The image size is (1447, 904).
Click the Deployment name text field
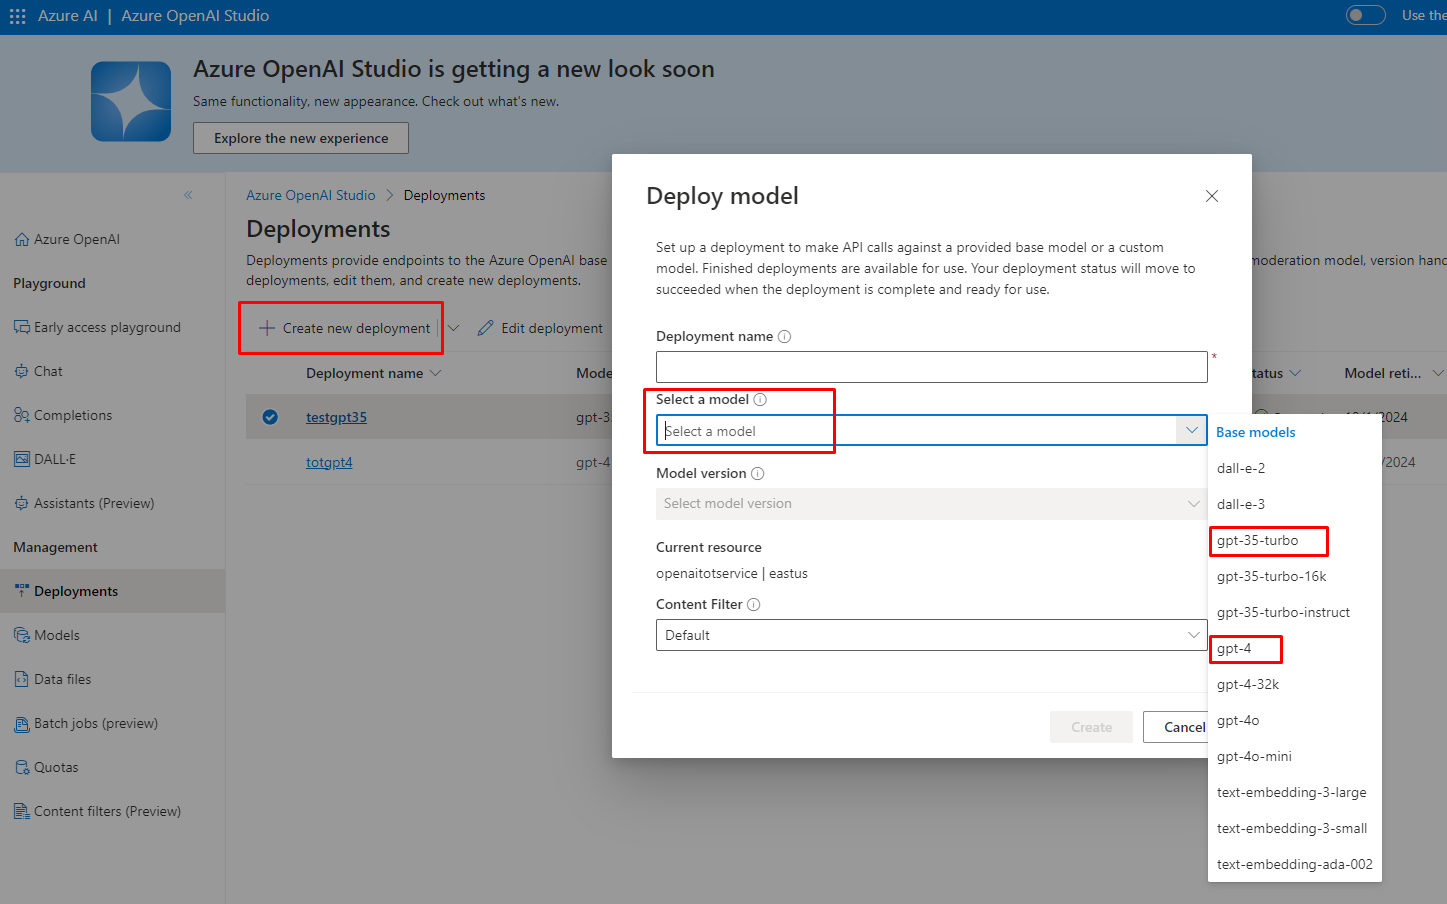pos(931,367)
